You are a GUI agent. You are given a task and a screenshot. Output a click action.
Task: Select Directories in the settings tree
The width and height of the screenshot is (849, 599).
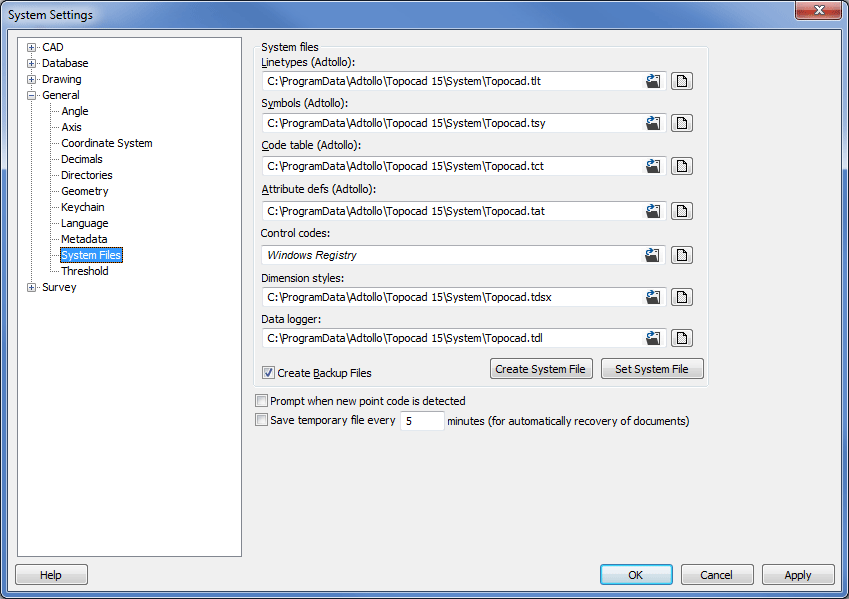[x=86, y=175]
